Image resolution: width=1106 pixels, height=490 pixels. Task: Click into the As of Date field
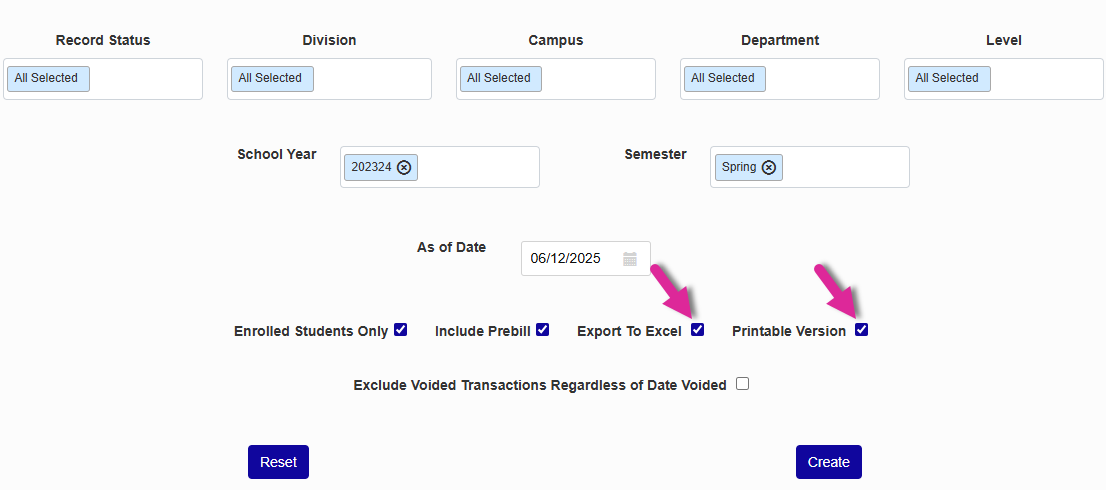click(566, 259)
